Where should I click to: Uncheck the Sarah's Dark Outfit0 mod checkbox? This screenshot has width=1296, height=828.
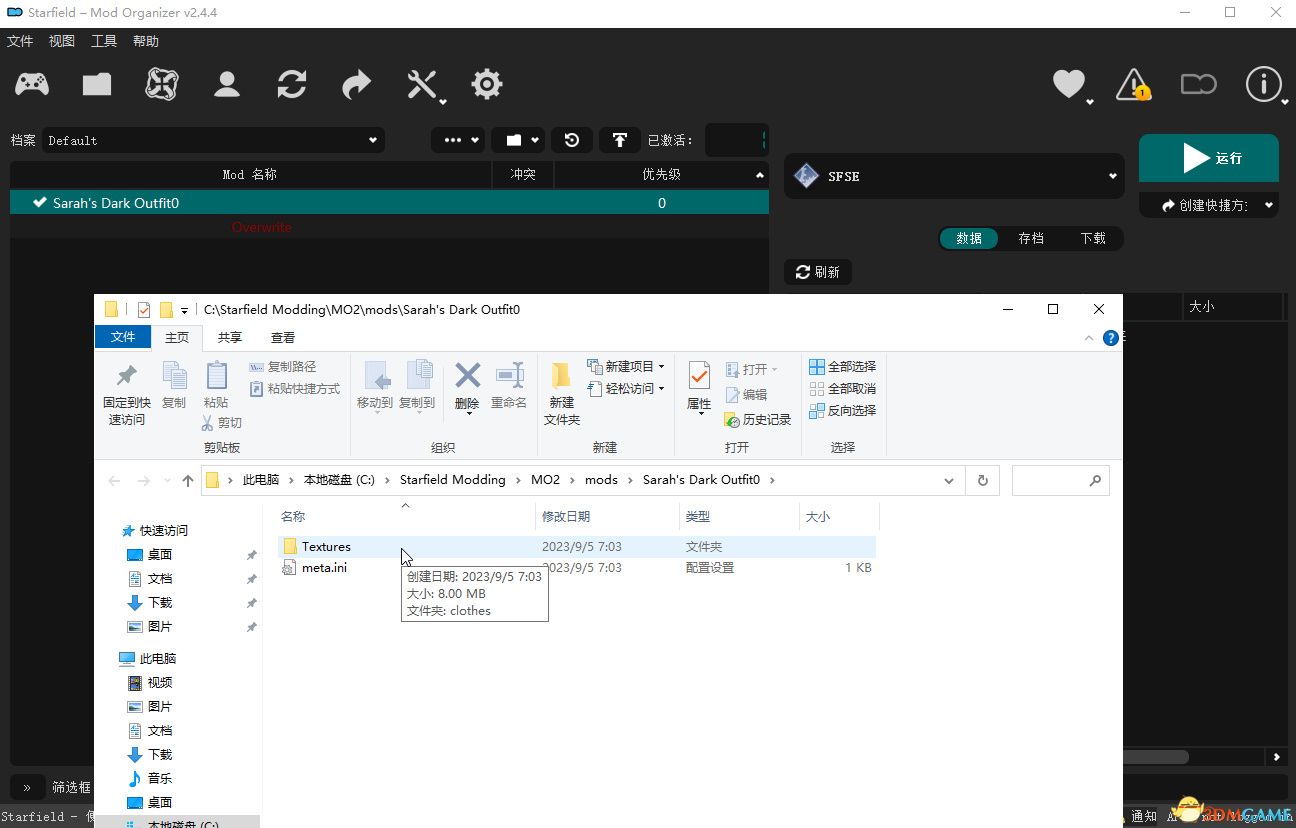point(40,203)
